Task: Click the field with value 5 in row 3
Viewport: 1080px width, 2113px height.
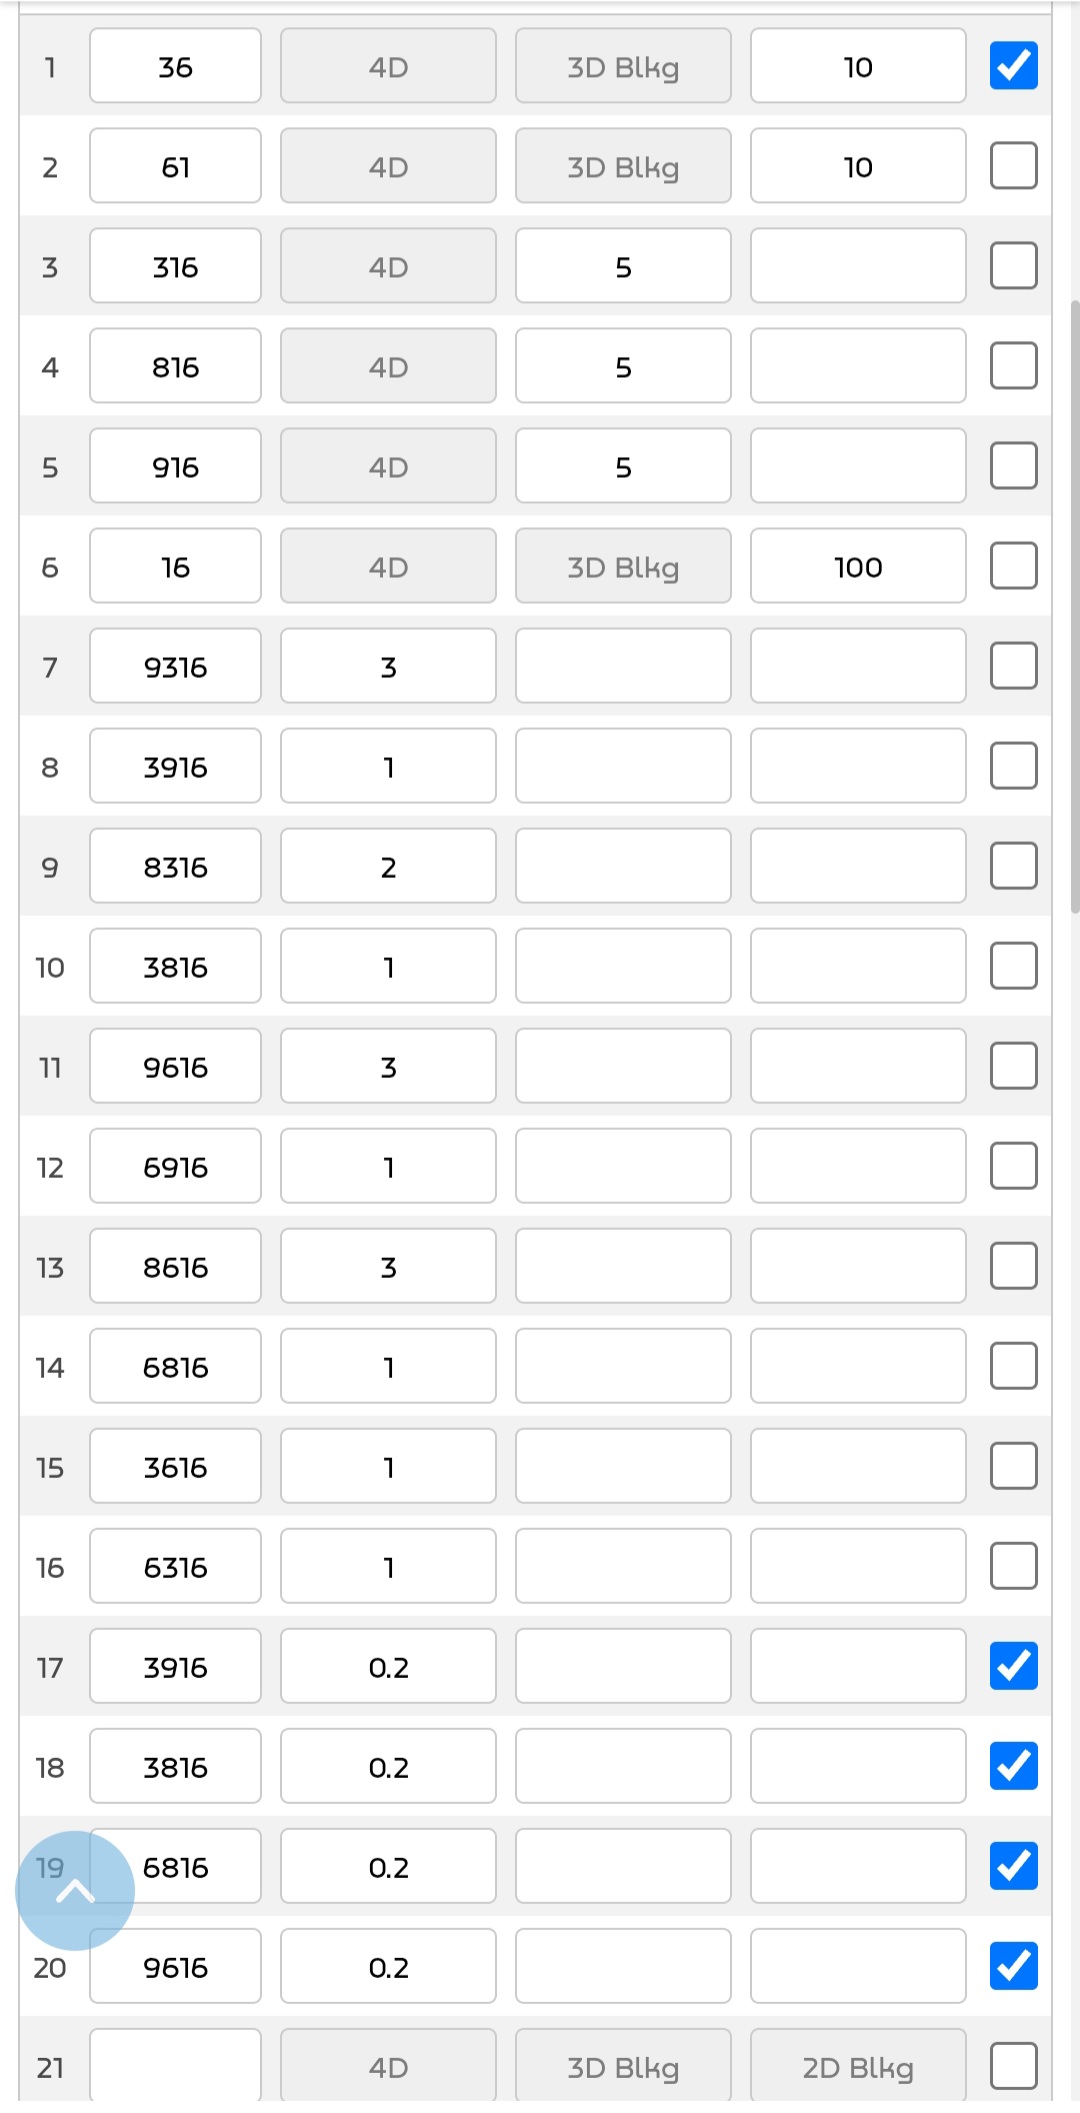Action: (623, 266)
